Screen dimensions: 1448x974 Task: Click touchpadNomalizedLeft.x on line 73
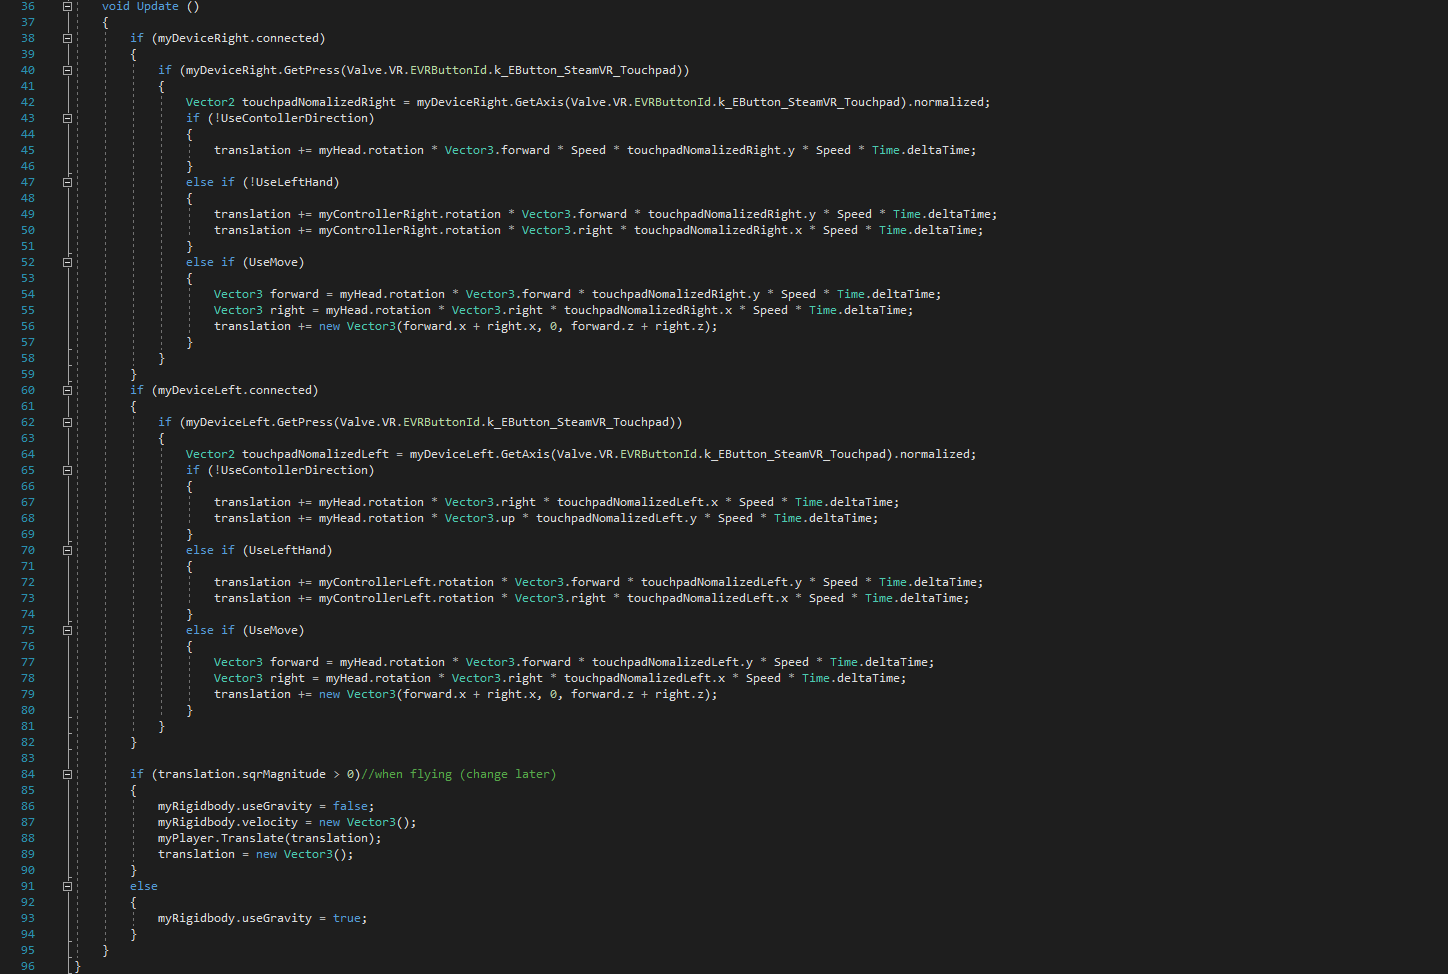tap(707, 598)
